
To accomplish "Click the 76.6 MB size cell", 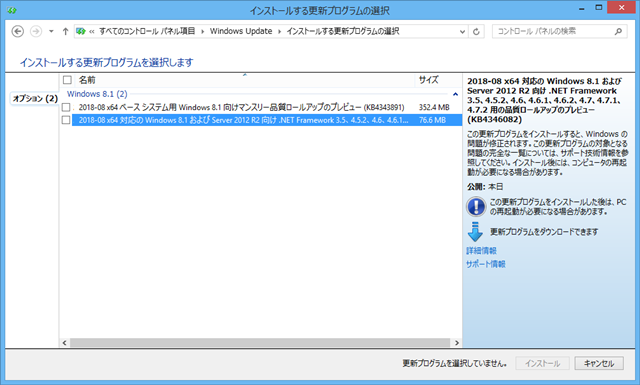I will pos(432,120).
